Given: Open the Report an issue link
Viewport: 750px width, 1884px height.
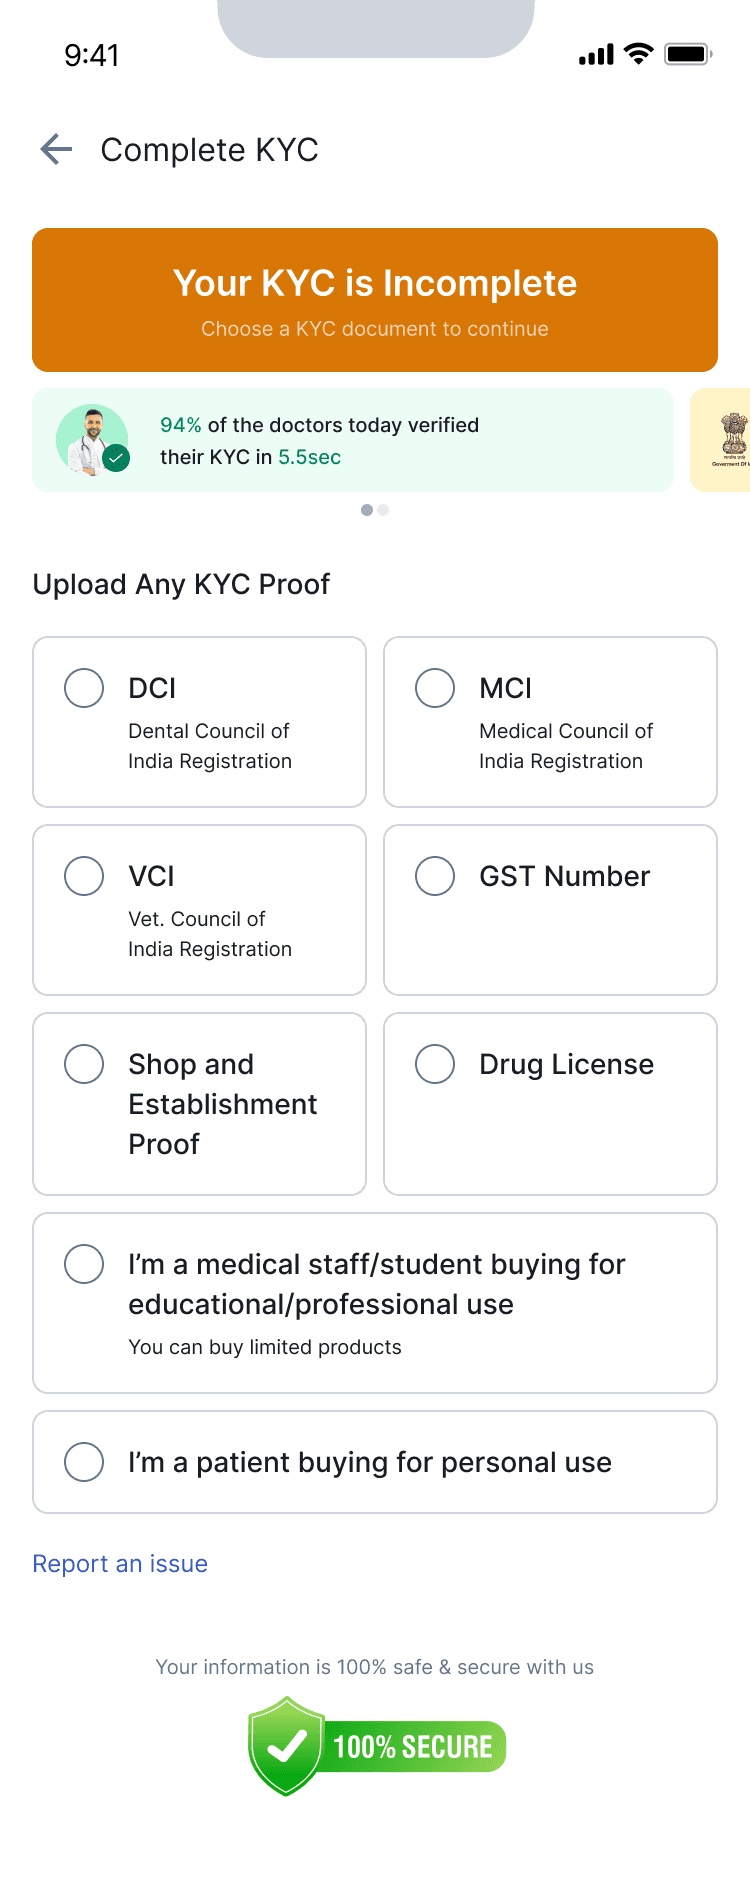Looking at the screenshot, I should pos(120,1564).
